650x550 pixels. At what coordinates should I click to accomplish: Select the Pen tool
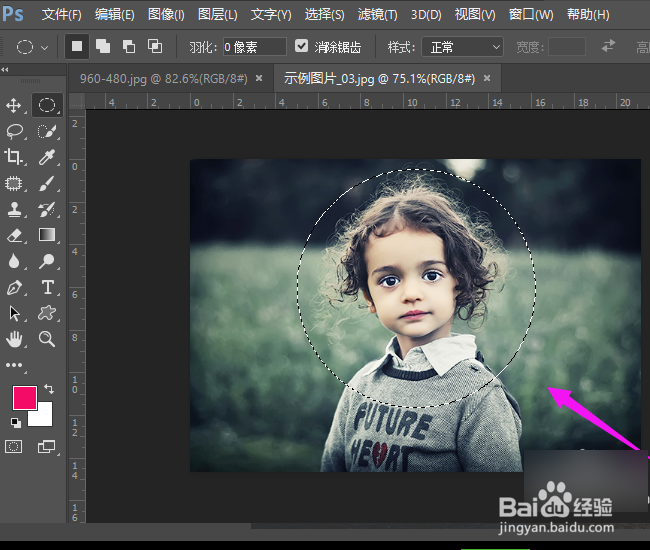pyautogui.click(x=14, y=287)
